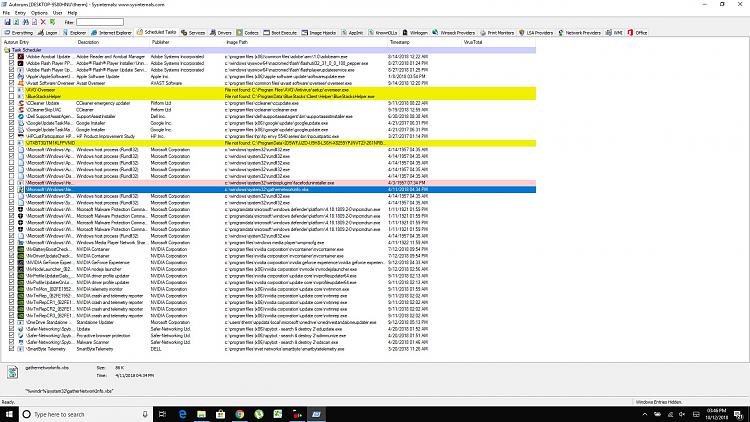Click the Apple Software Update row icon
The image size is (750, 422).
[x=21, y=77]
